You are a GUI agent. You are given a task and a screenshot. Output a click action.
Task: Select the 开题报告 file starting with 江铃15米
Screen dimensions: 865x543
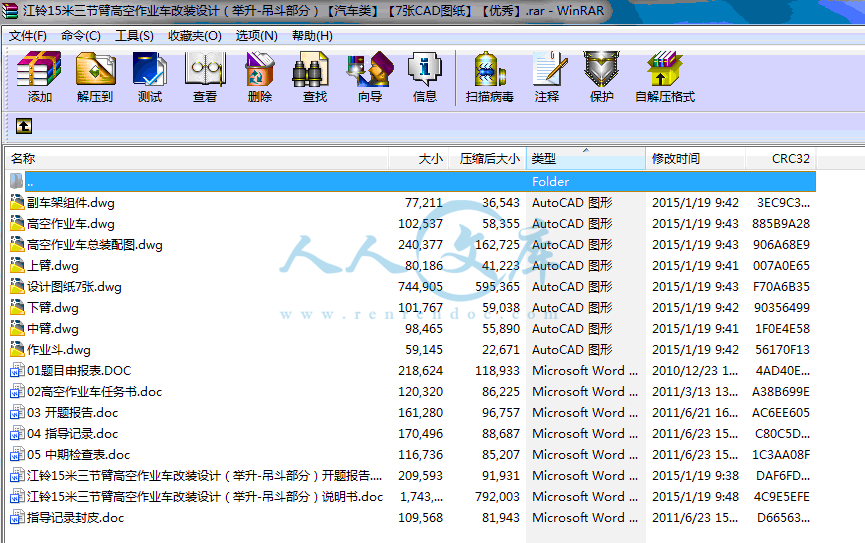pyautogui.click(x=204, y=475)
